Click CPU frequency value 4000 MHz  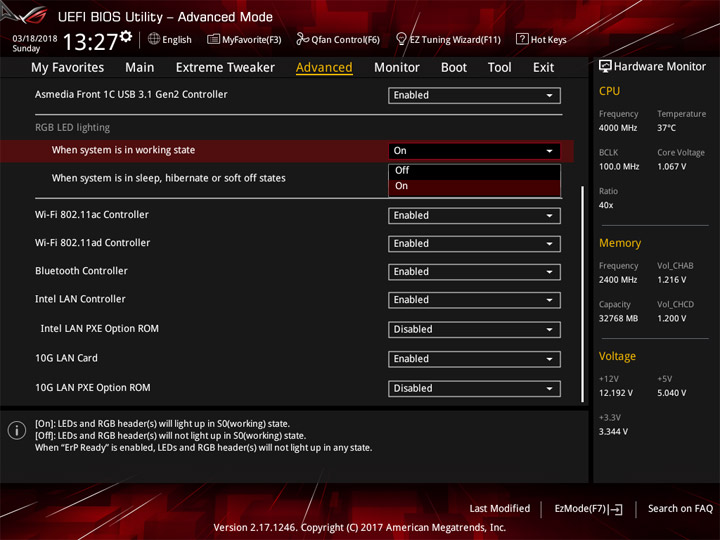(618, 128)
